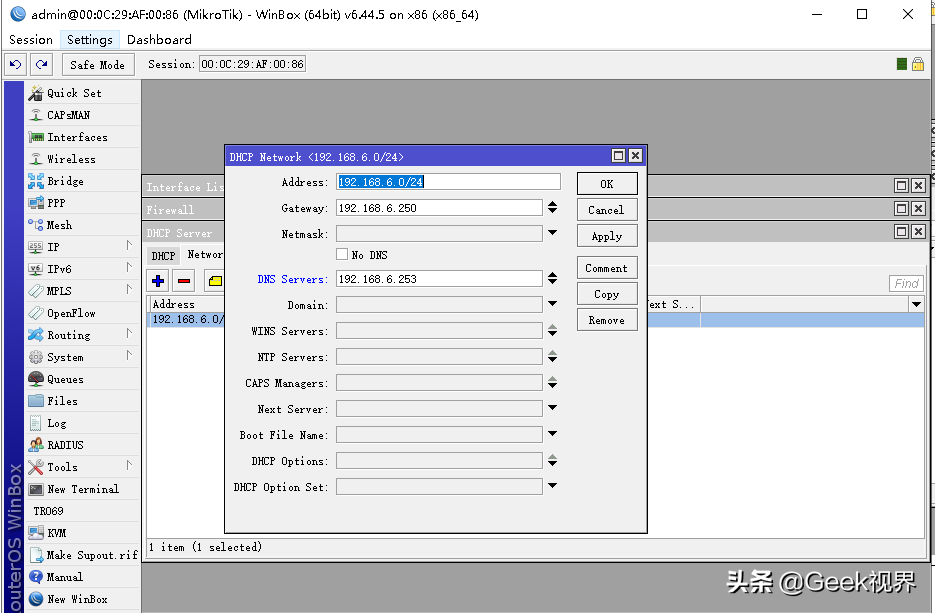The width and height of the screenshot is (935, 613).
Task: Click the Apply button
Action: (x=607, y=236)
